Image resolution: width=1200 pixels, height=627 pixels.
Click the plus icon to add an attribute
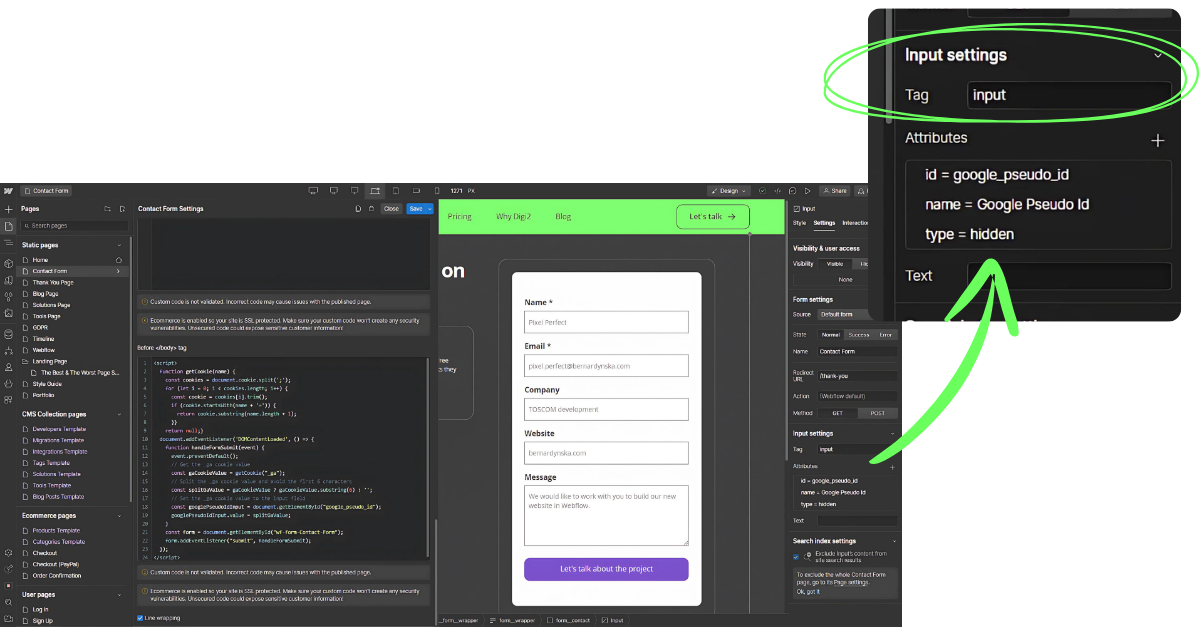click(x=892, y=468)
